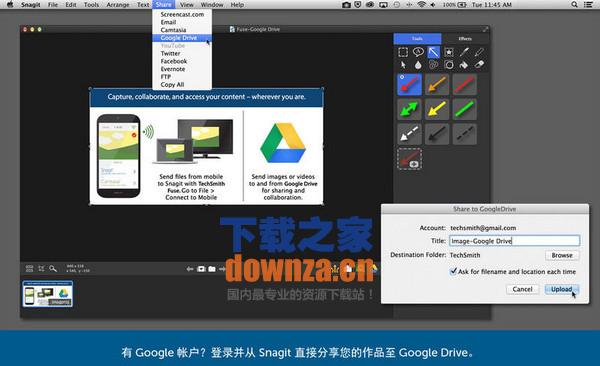Choose the red line style preset
Screen dimensions: 600x366
465,85
